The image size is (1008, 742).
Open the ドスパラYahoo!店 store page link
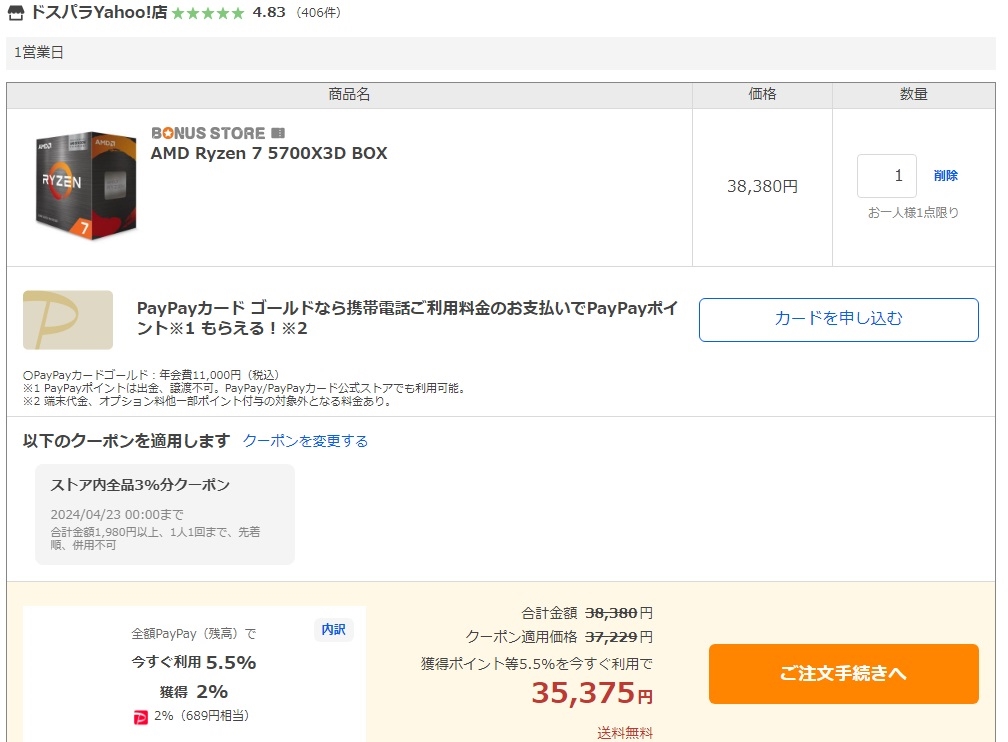99,13
